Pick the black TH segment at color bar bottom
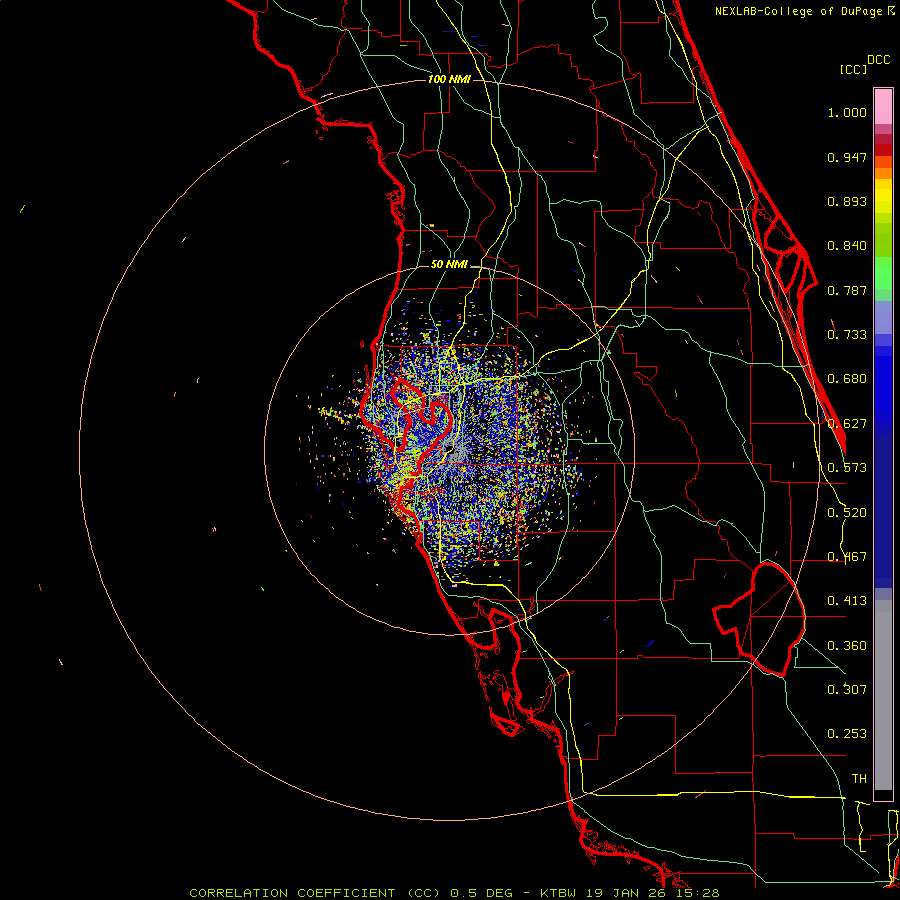This screenshot has height=900, width=900. tap(883, 794)
